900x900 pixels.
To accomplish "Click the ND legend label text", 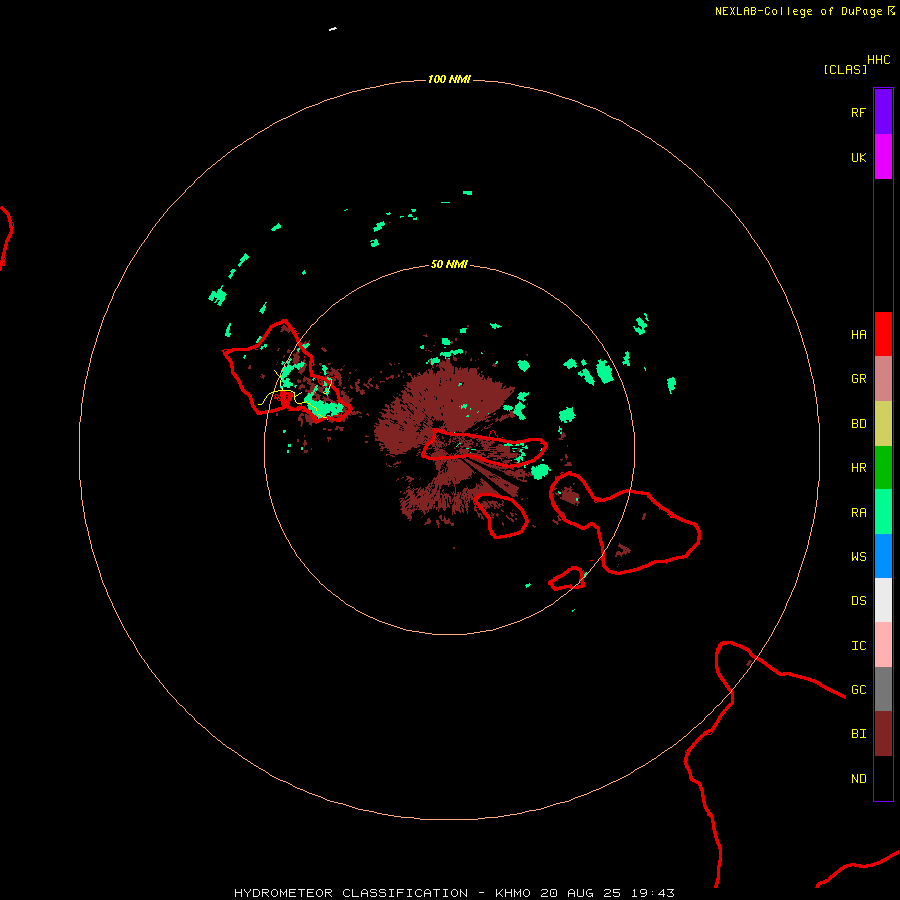I will click(x=858, y=779).
